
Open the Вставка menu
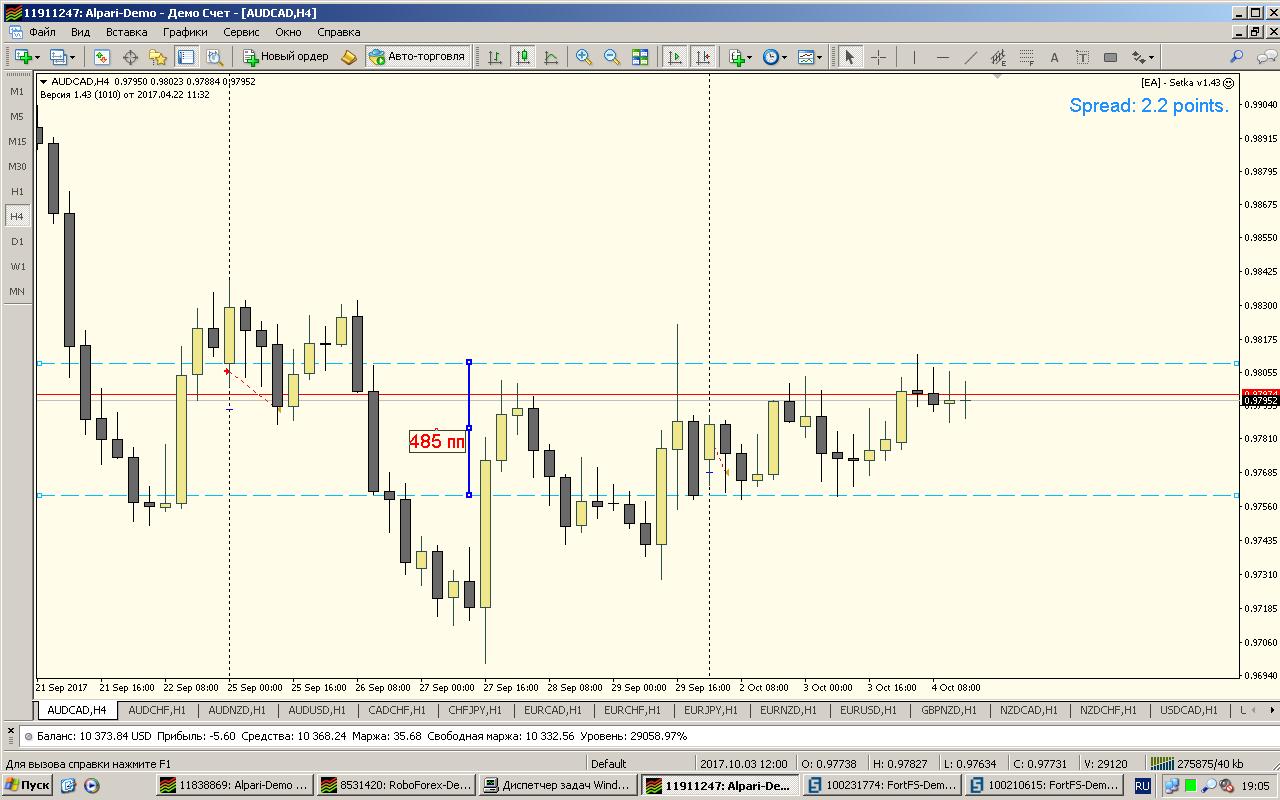pos(127,32)
